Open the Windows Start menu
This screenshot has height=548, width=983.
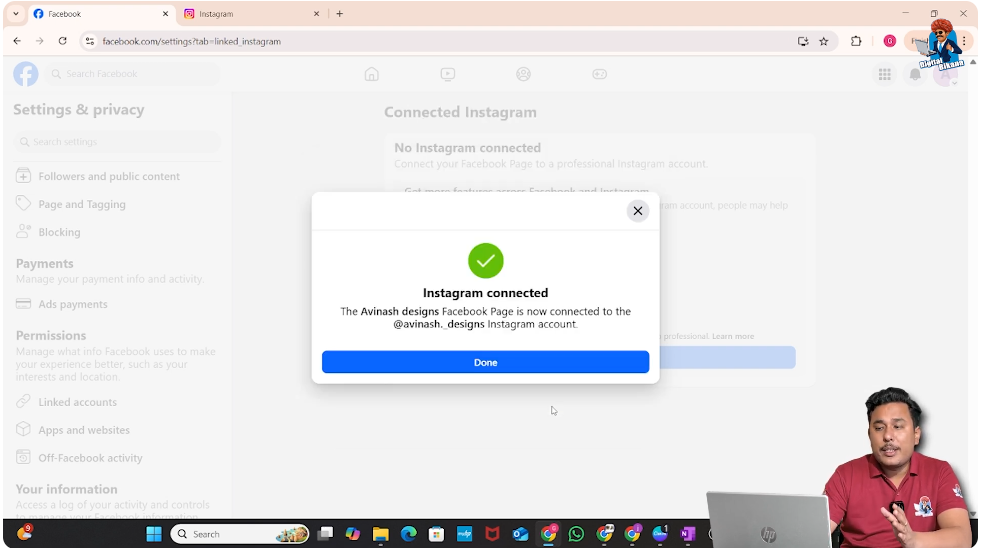coord(154,534)
